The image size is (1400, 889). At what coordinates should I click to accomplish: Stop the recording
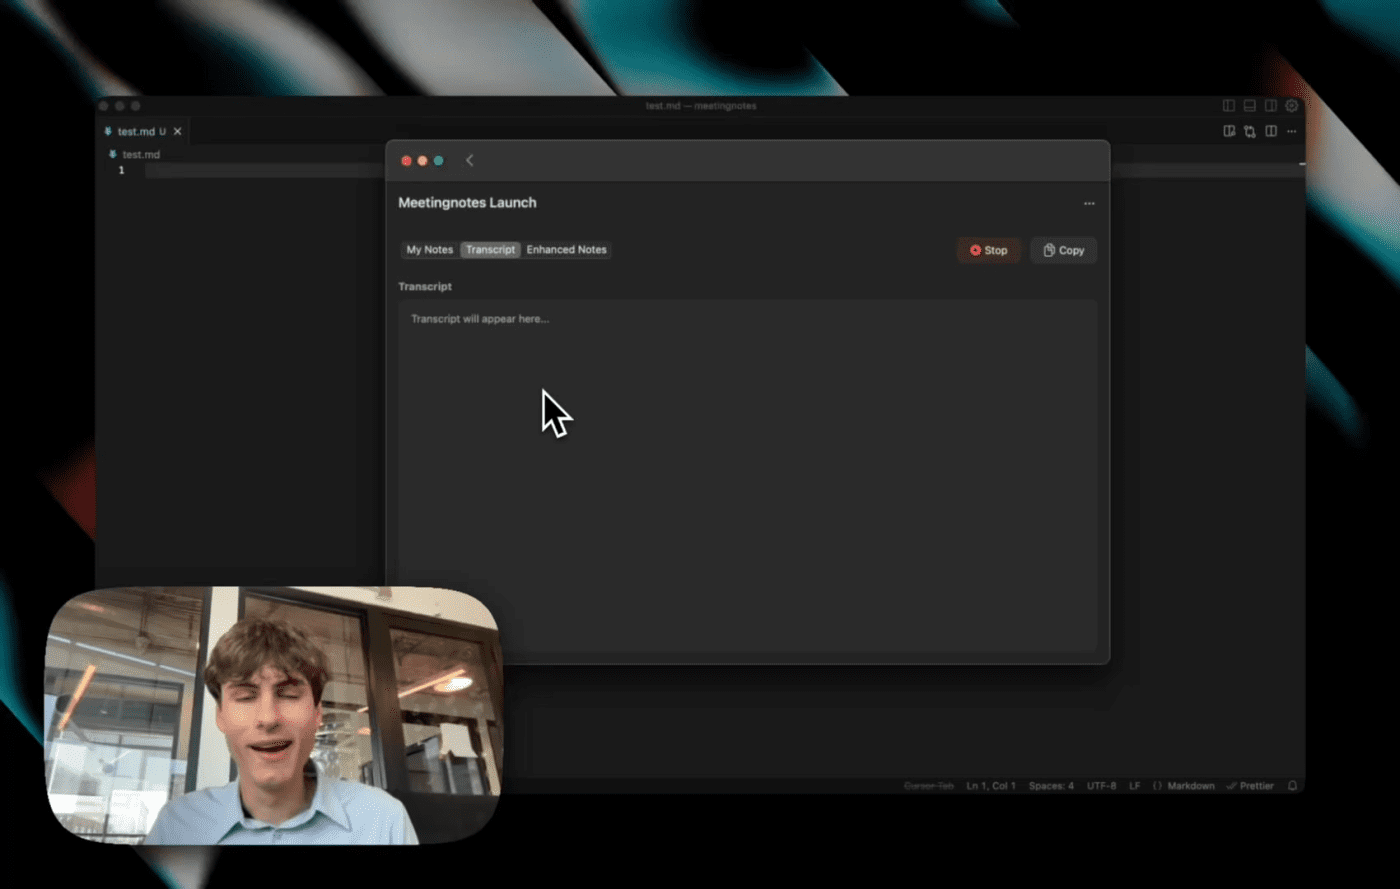(x=988, y=250)
